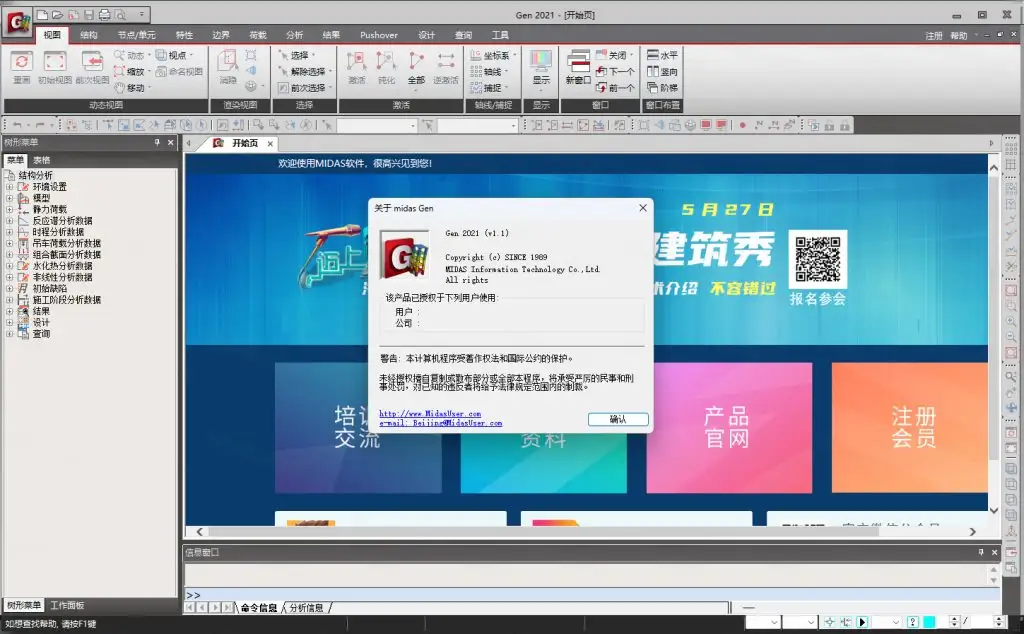Viewport: 1024px width, 634px height.
Task: Switch to 工作面板 tab at bottom left
Action: point(67,605)
